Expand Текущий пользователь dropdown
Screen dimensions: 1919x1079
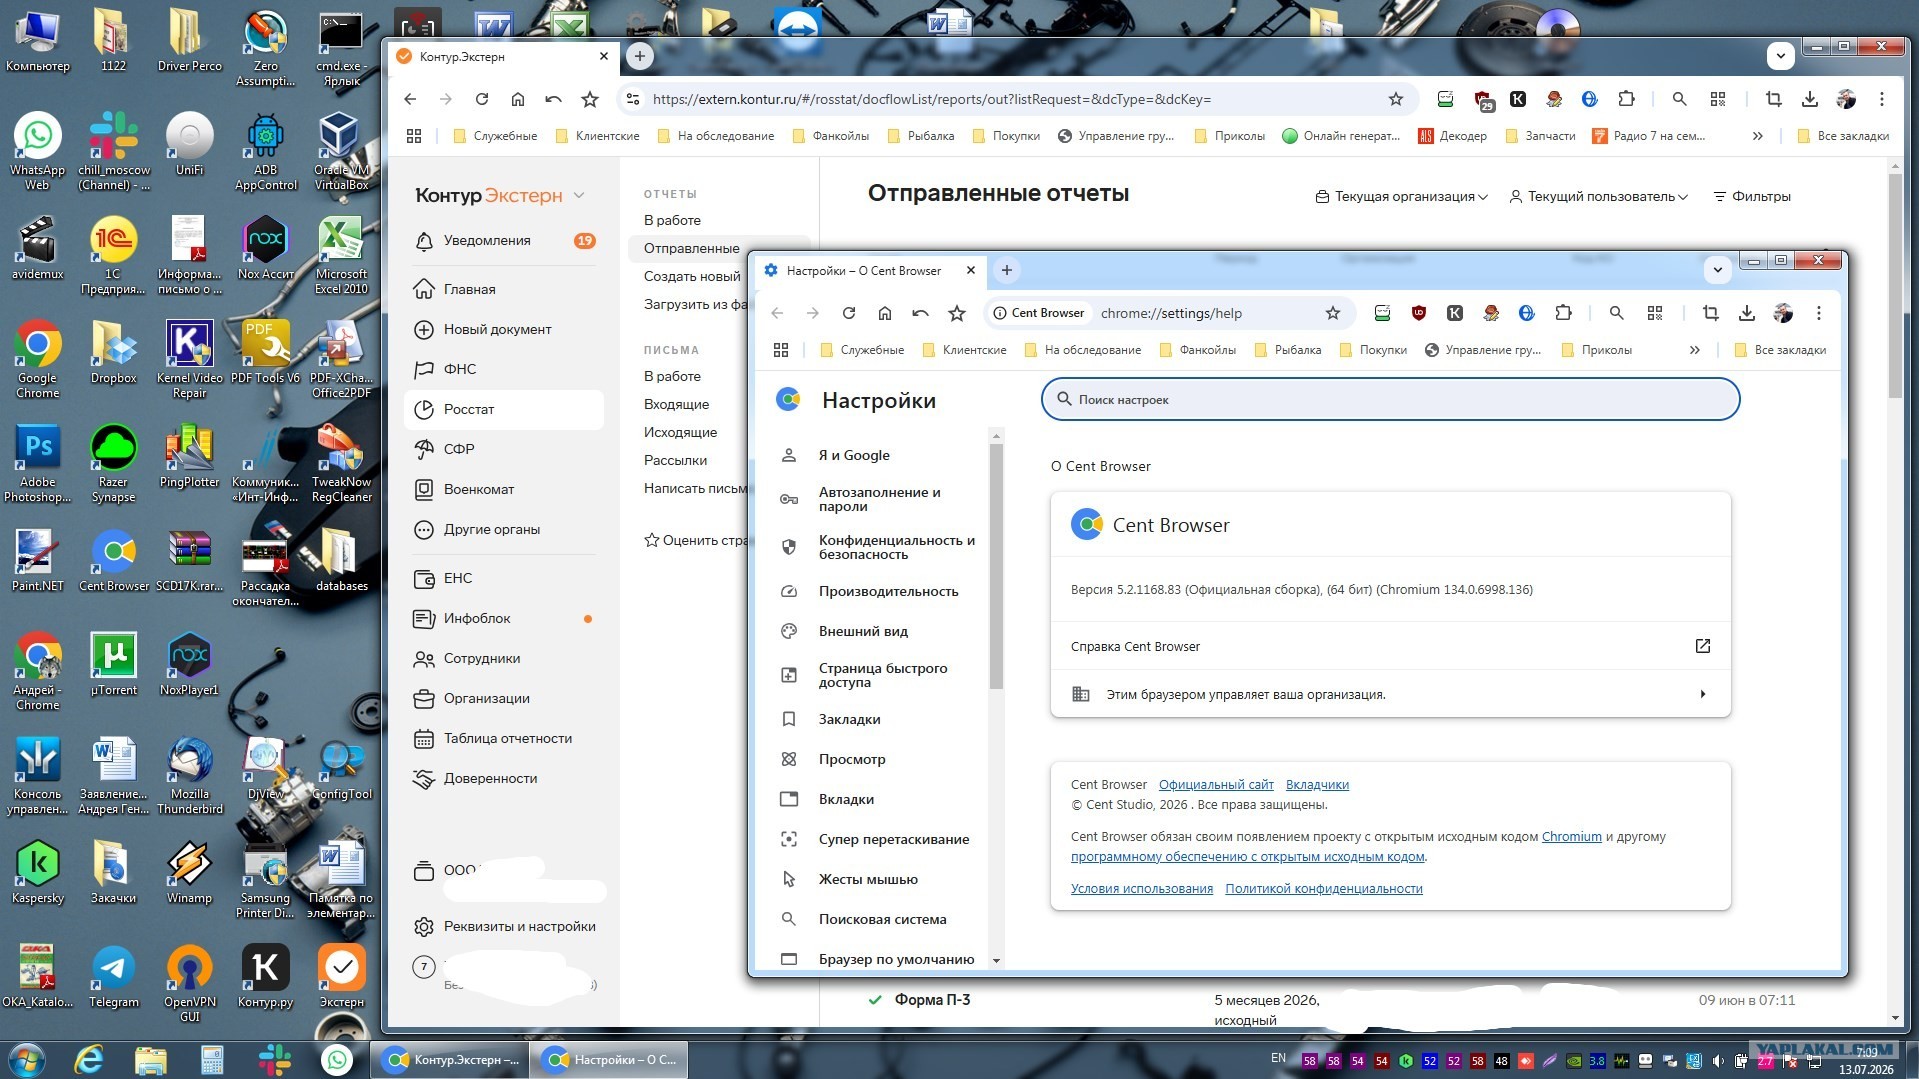(x=1598, y=196)
